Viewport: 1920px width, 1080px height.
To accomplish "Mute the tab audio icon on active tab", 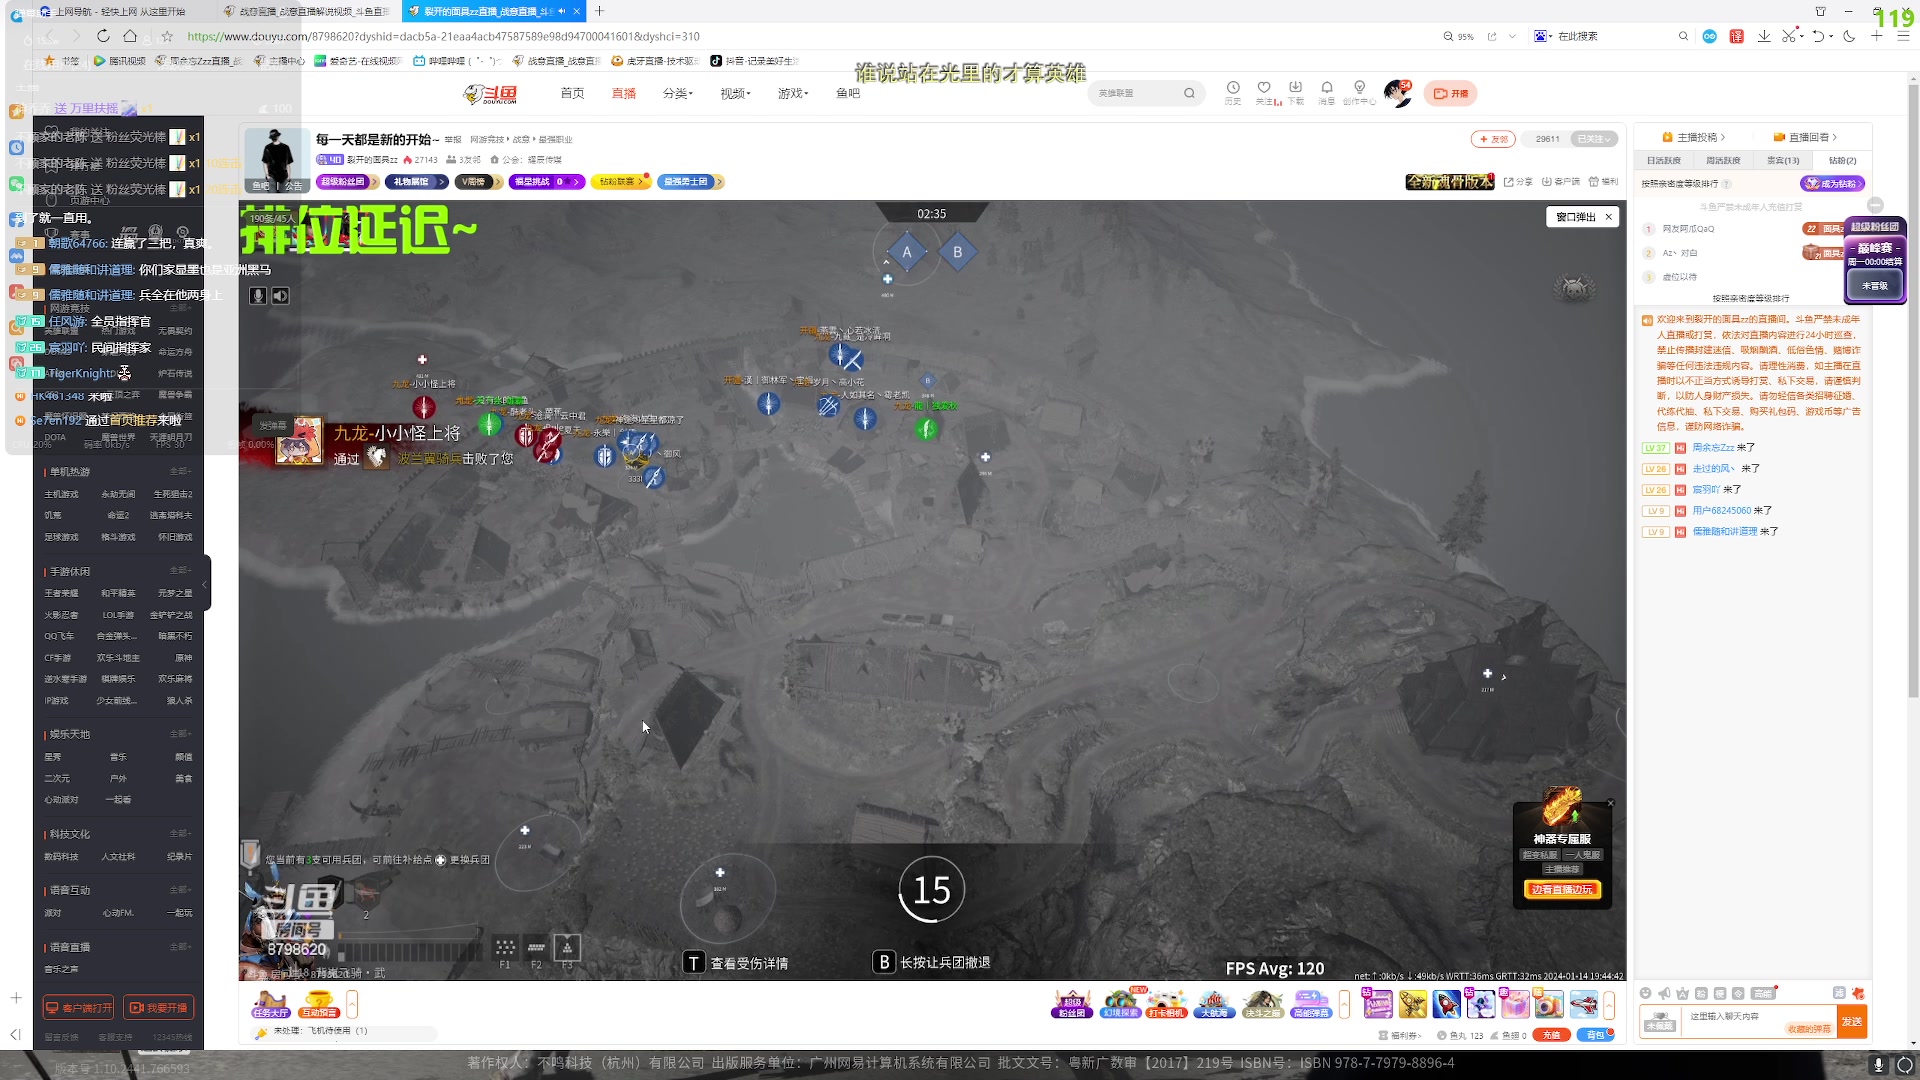I will (561, 11).
